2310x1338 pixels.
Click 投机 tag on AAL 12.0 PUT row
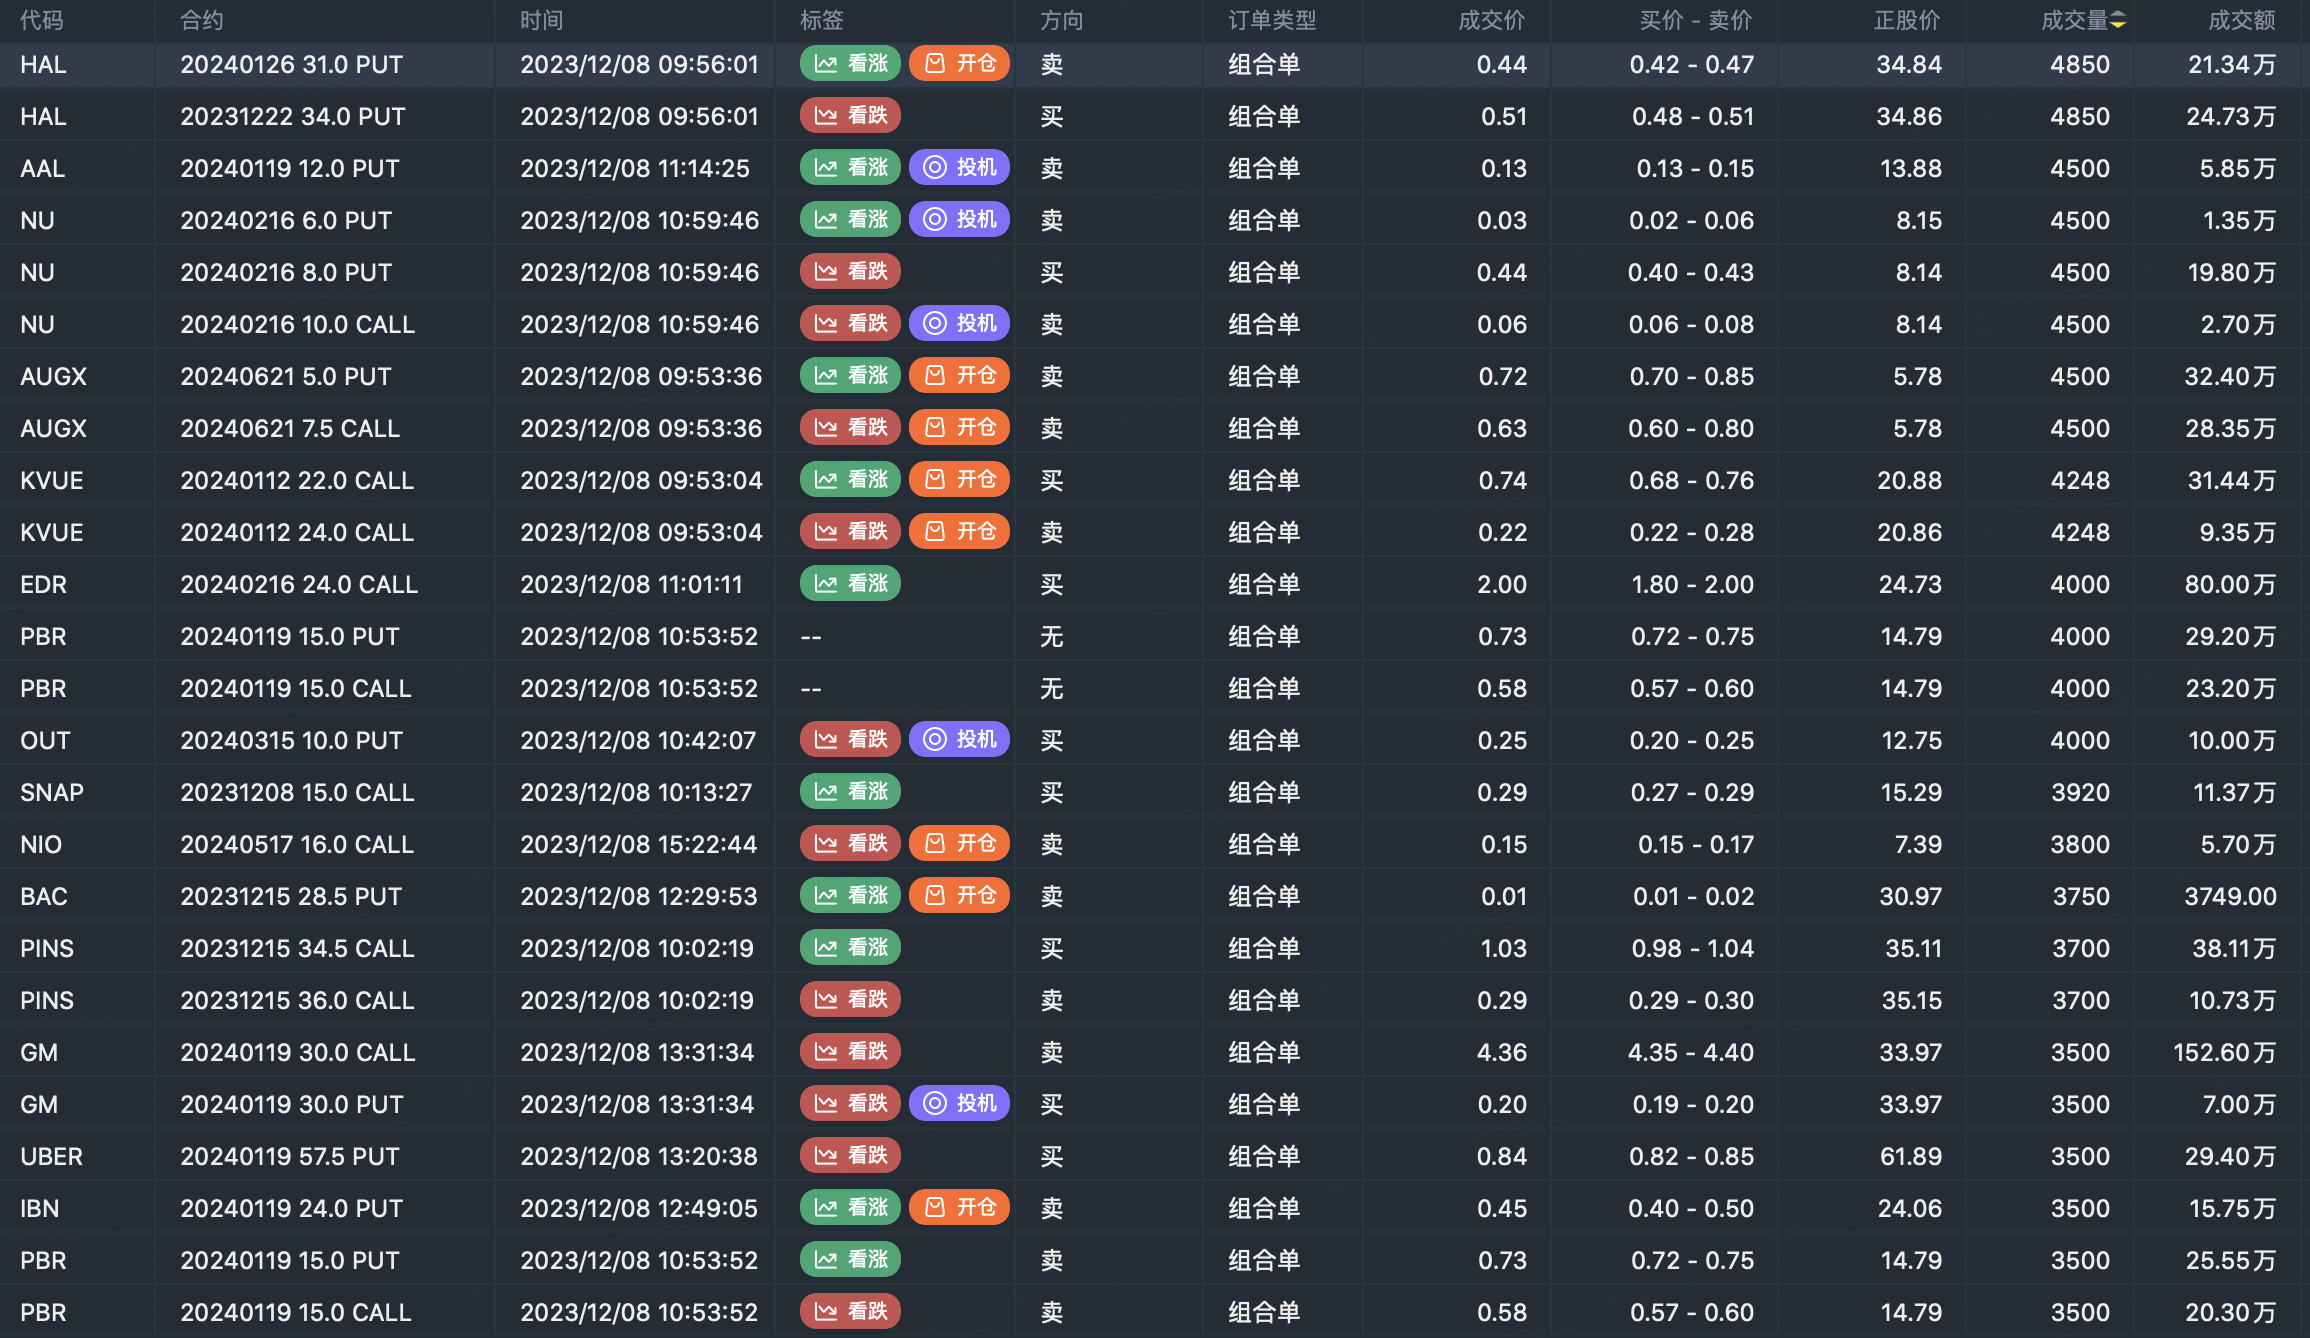(x=959, y=168)
